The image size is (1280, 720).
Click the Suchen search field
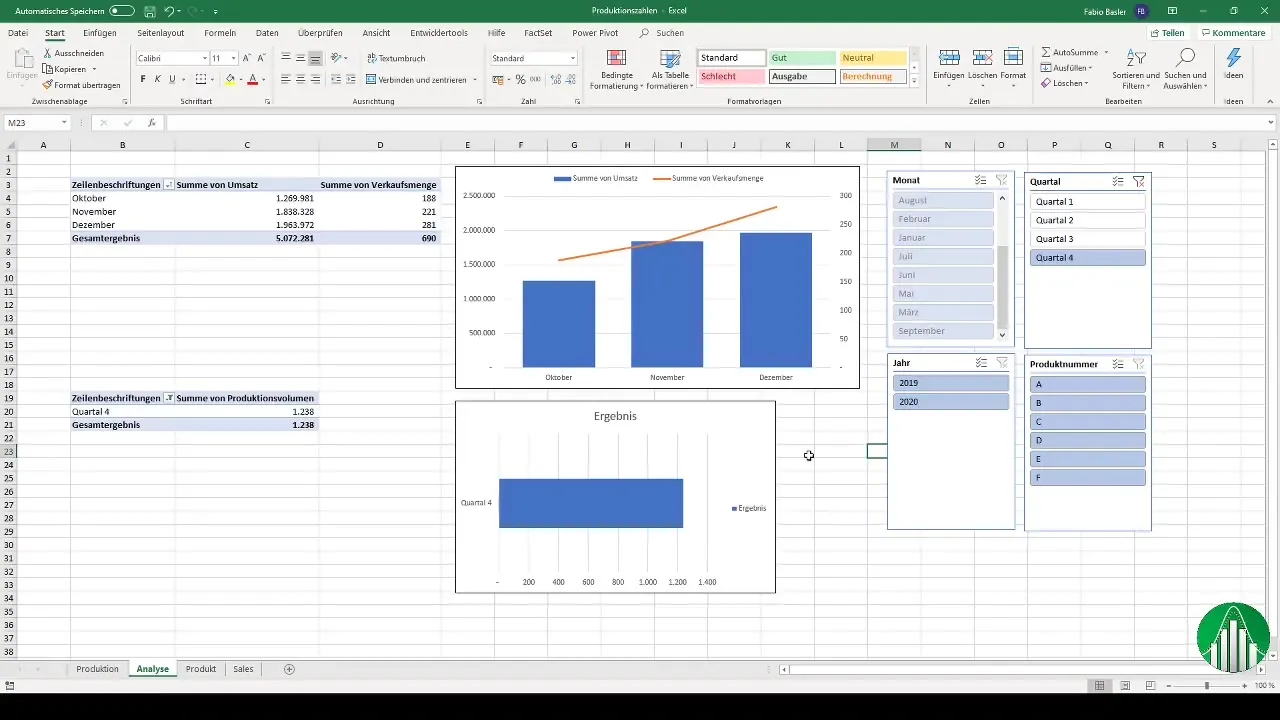(x=670, y=33)
